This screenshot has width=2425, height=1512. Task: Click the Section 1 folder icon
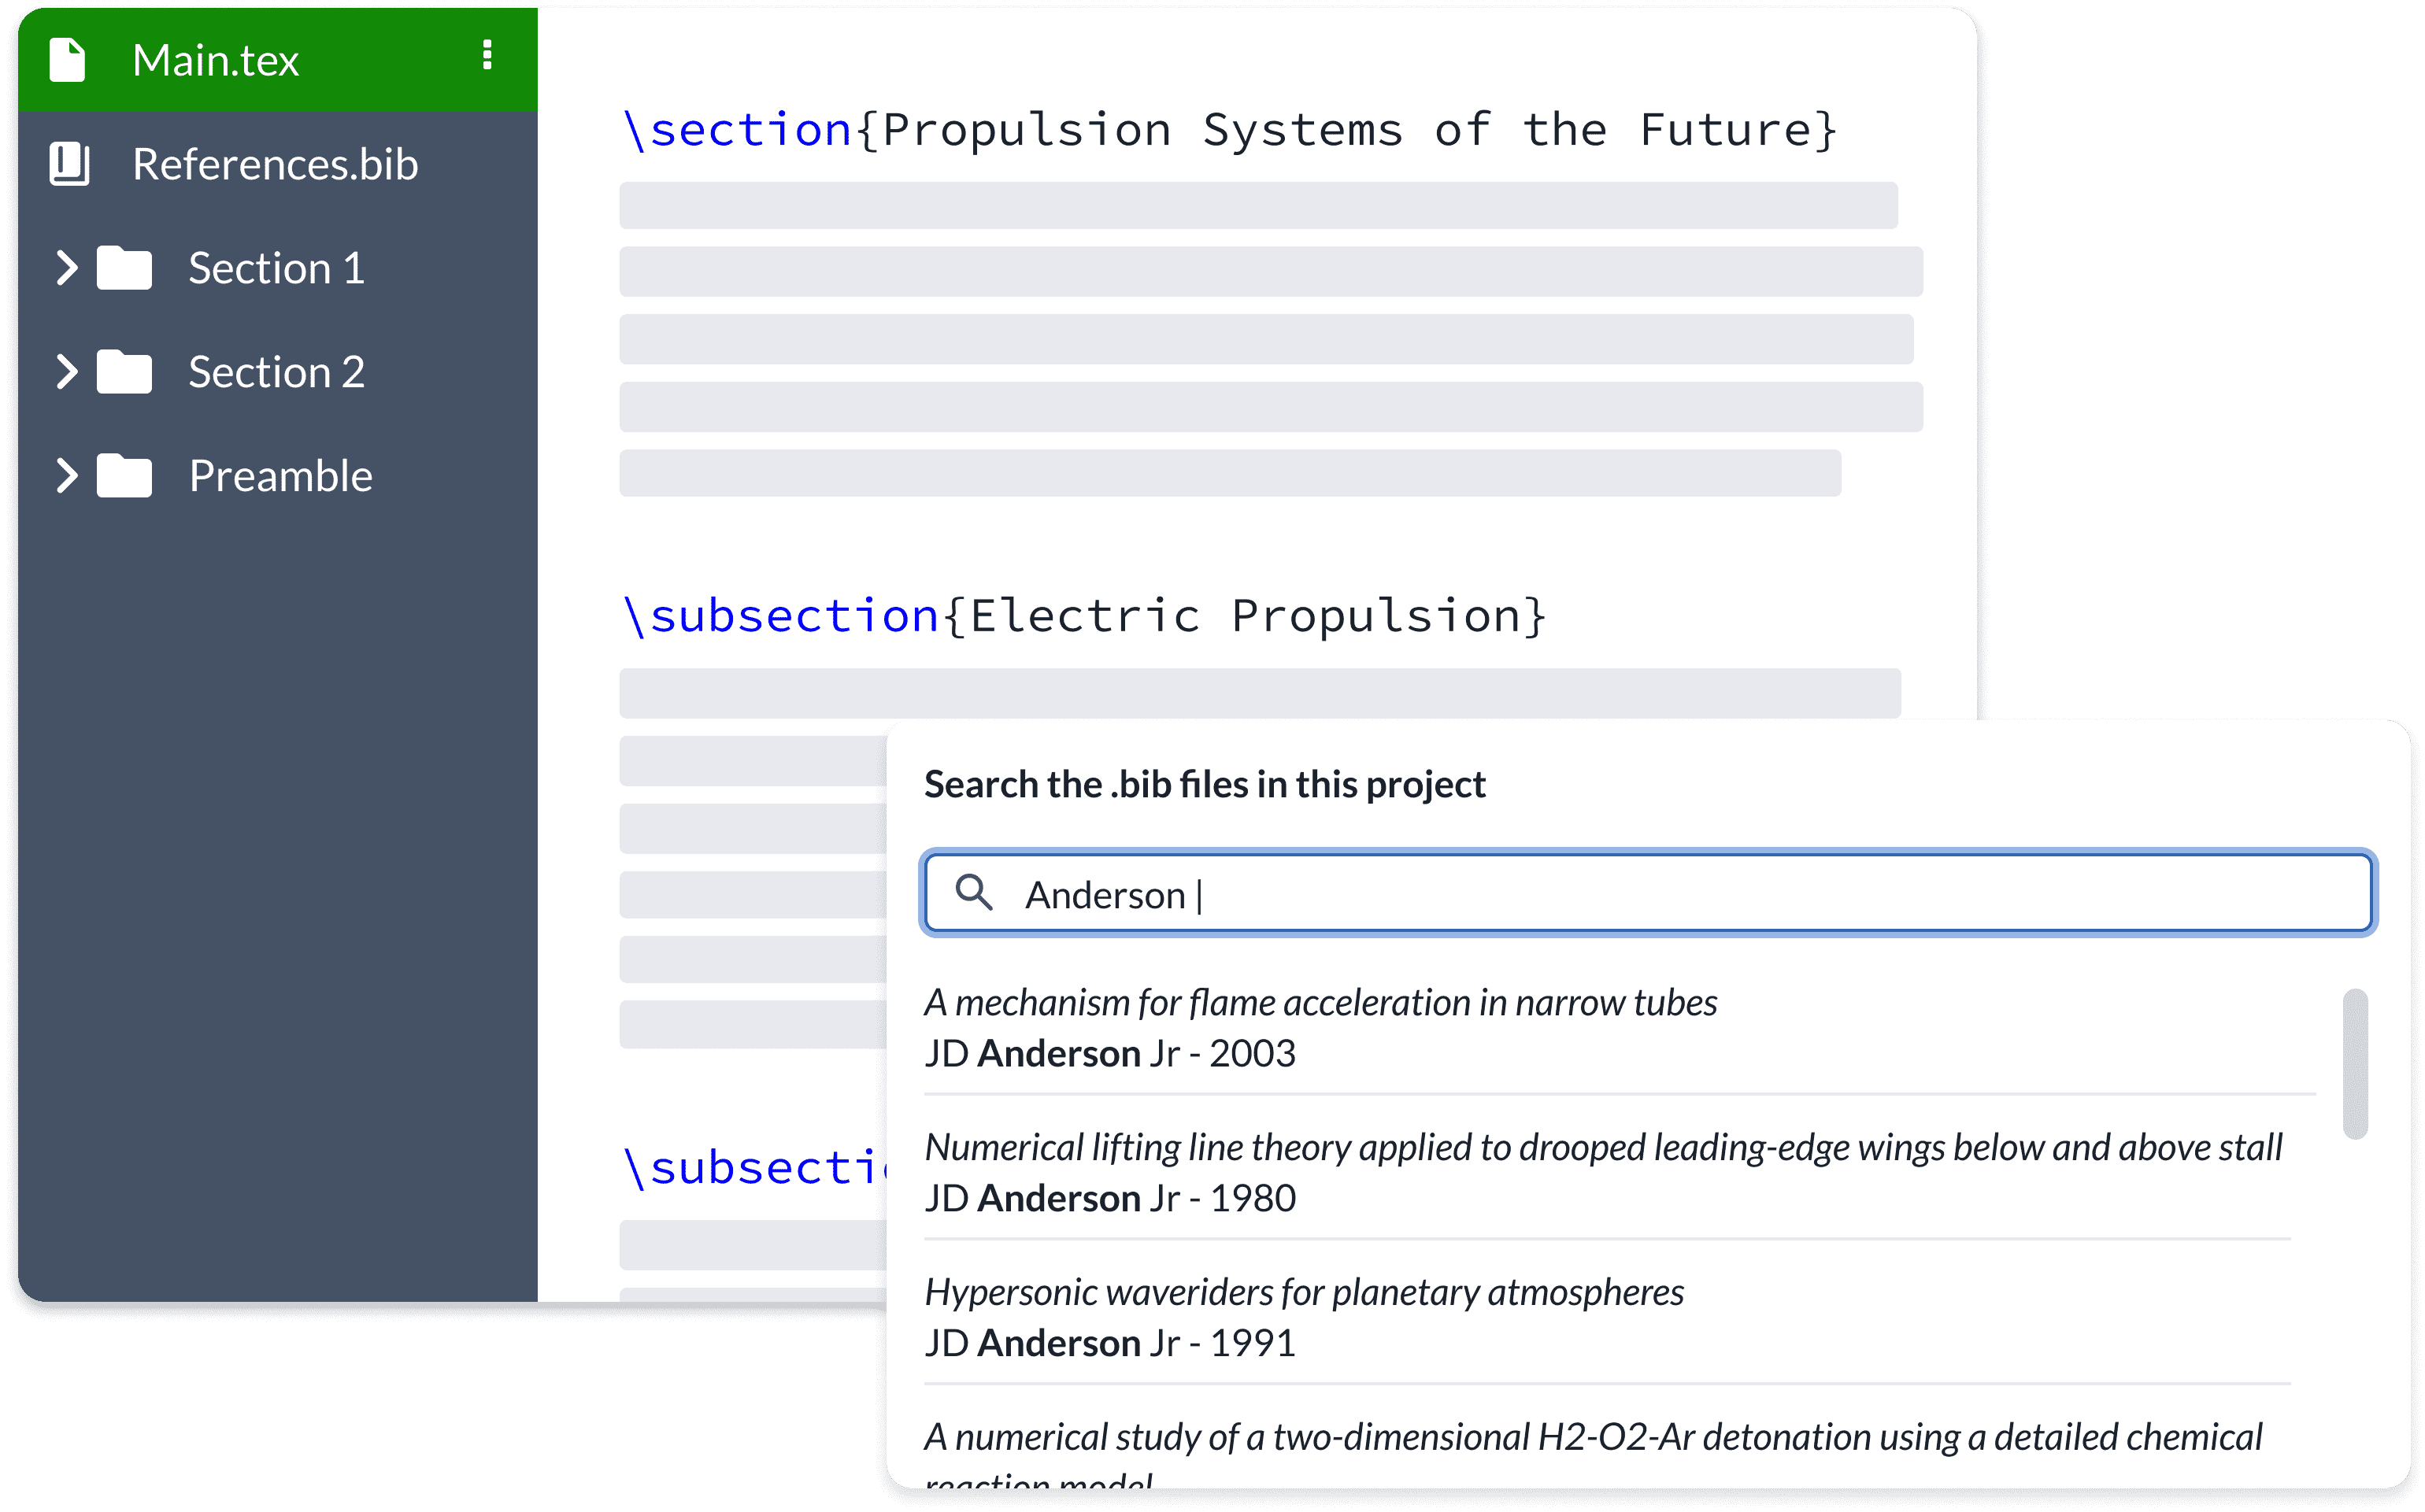pyautogui.click(x=126, y=267)
